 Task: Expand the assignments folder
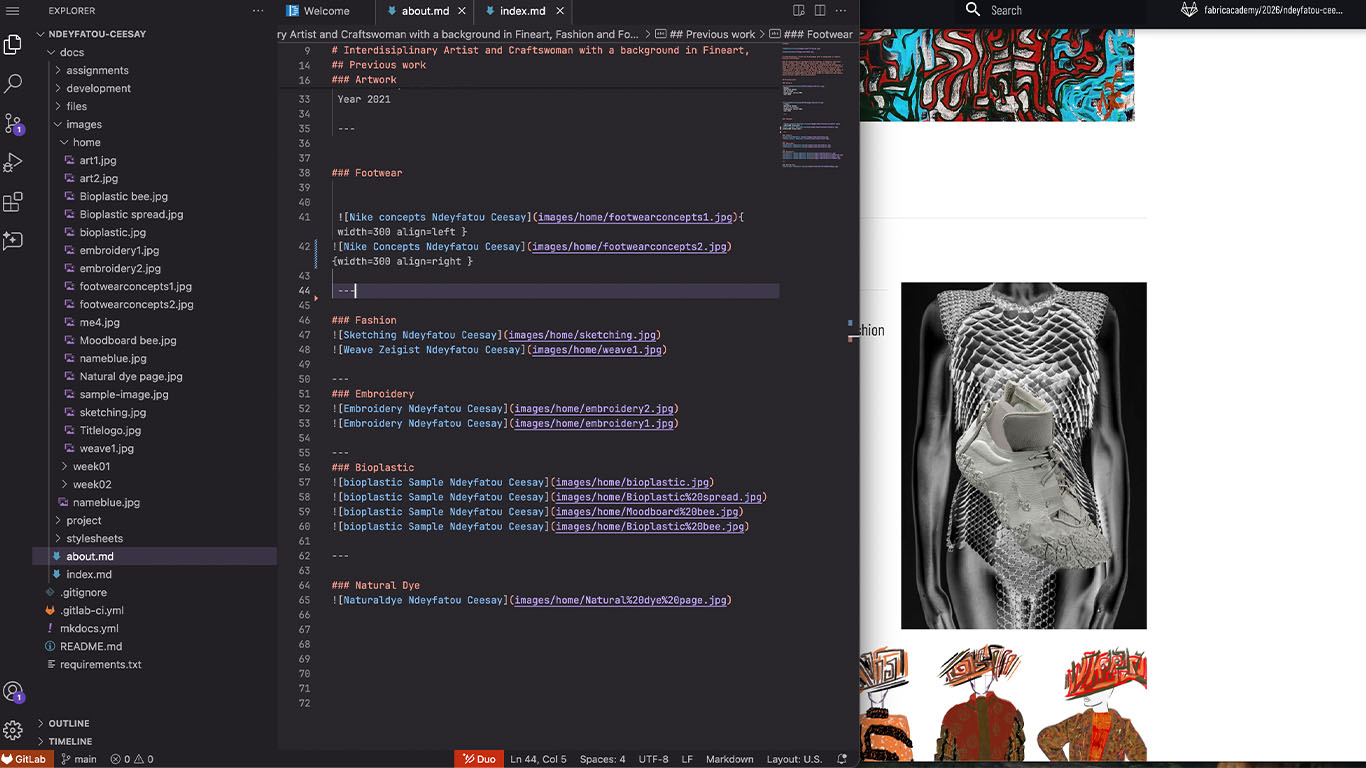point(97,70)
